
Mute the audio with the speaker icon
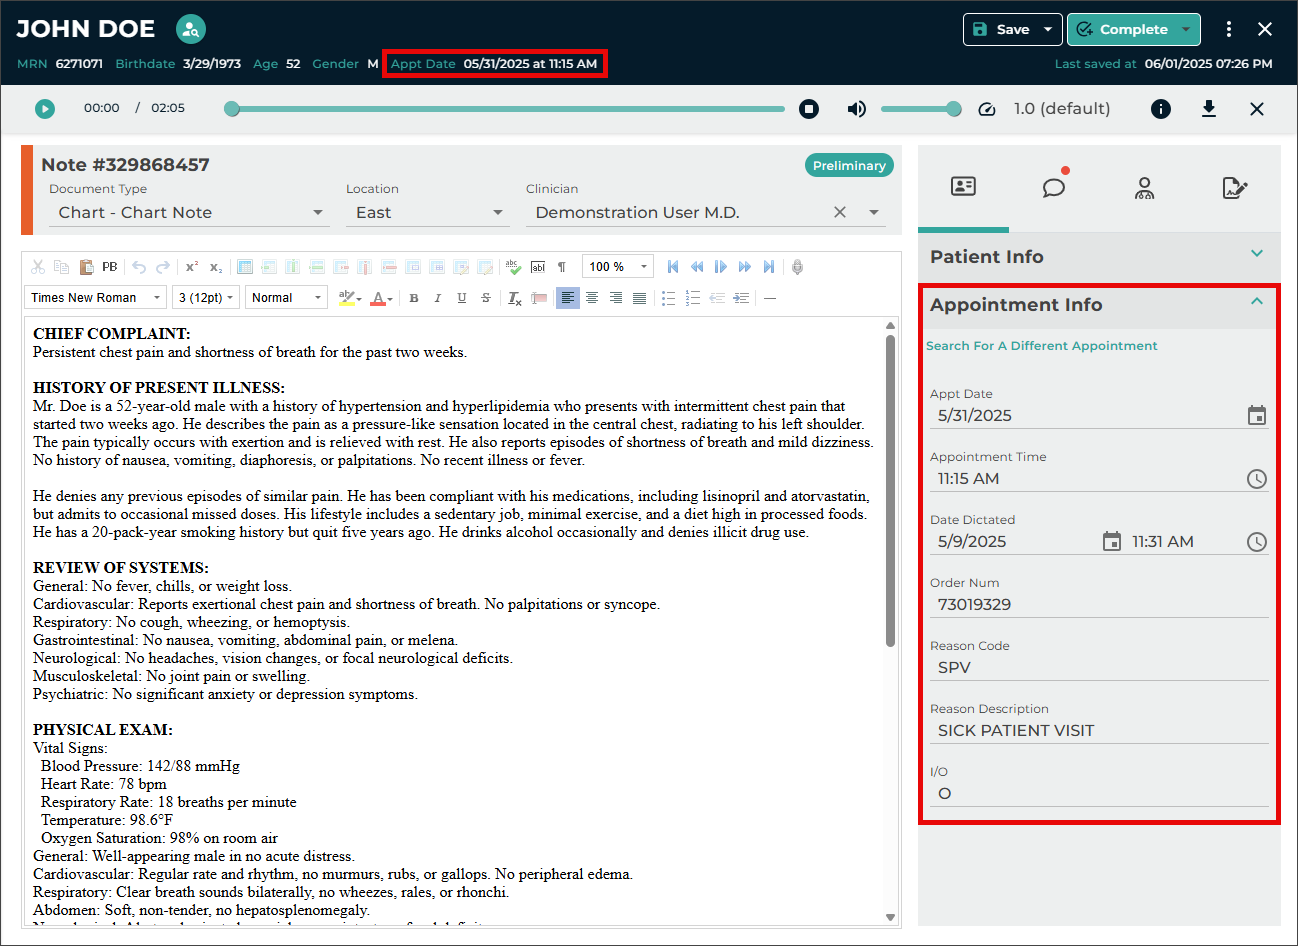point(857,109)
